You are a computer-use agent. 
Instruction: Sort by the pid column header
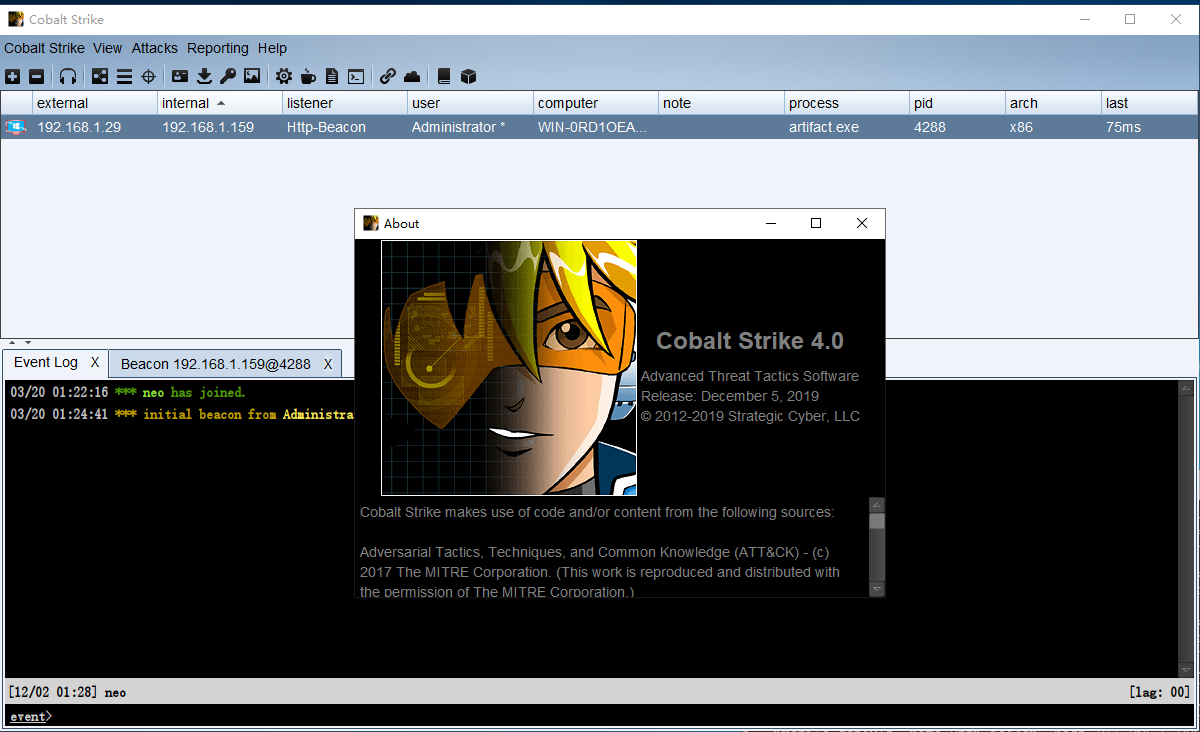[x=957, y=103]
